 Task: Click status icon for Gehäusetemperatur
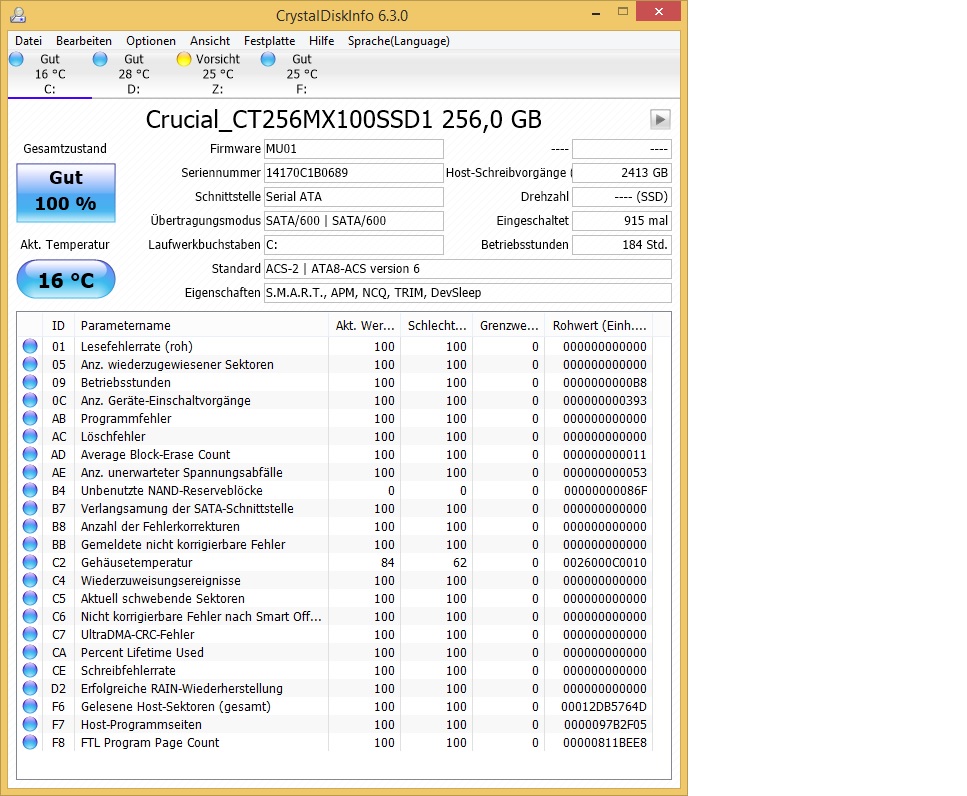pos(30,562)
